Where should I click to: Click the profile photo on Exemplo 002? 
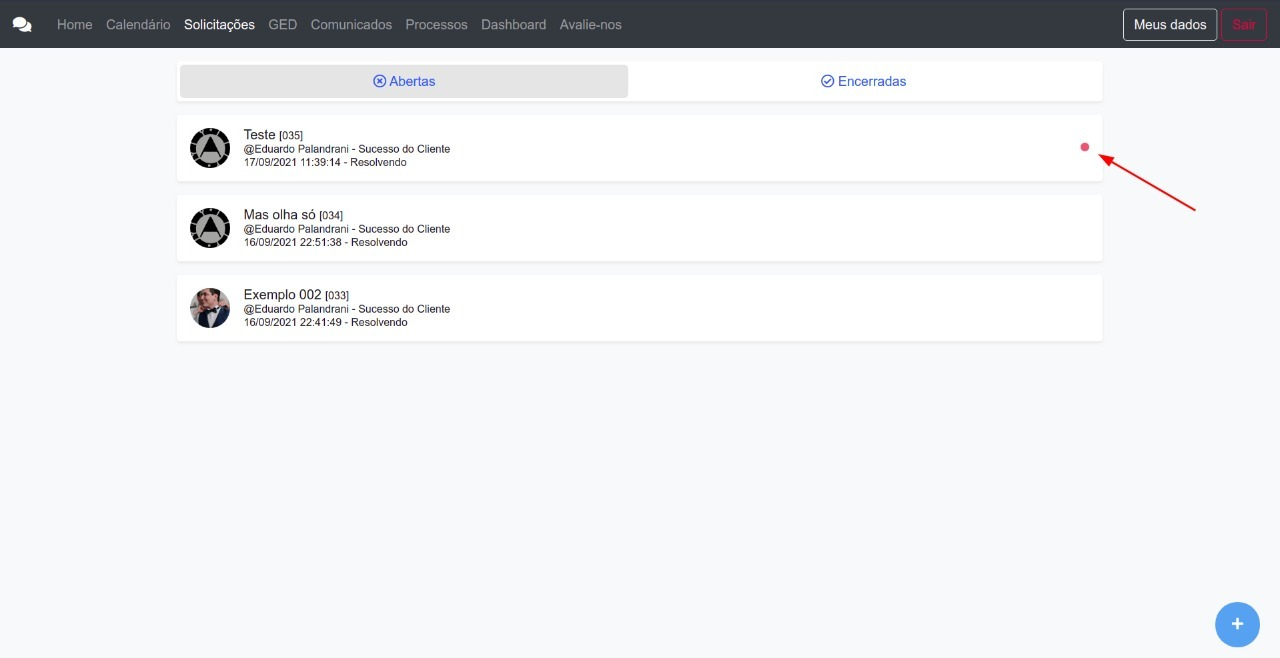[210, 308]
